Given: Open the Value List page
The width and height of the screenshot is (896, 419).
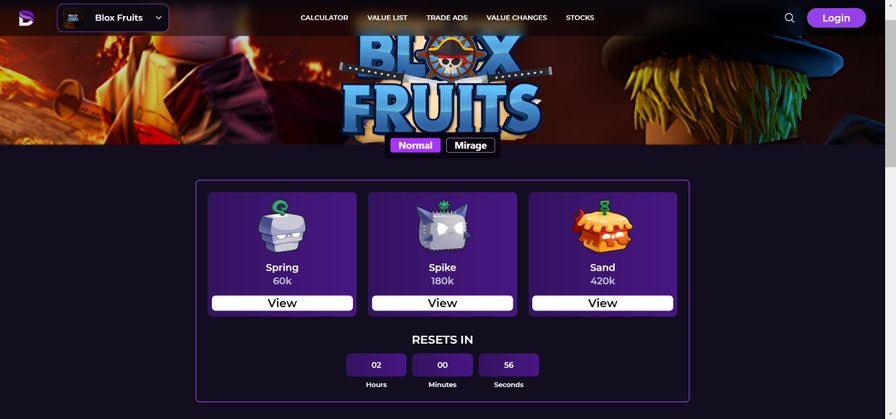Looking at the screenshot, I should click(x=387, y=18).
